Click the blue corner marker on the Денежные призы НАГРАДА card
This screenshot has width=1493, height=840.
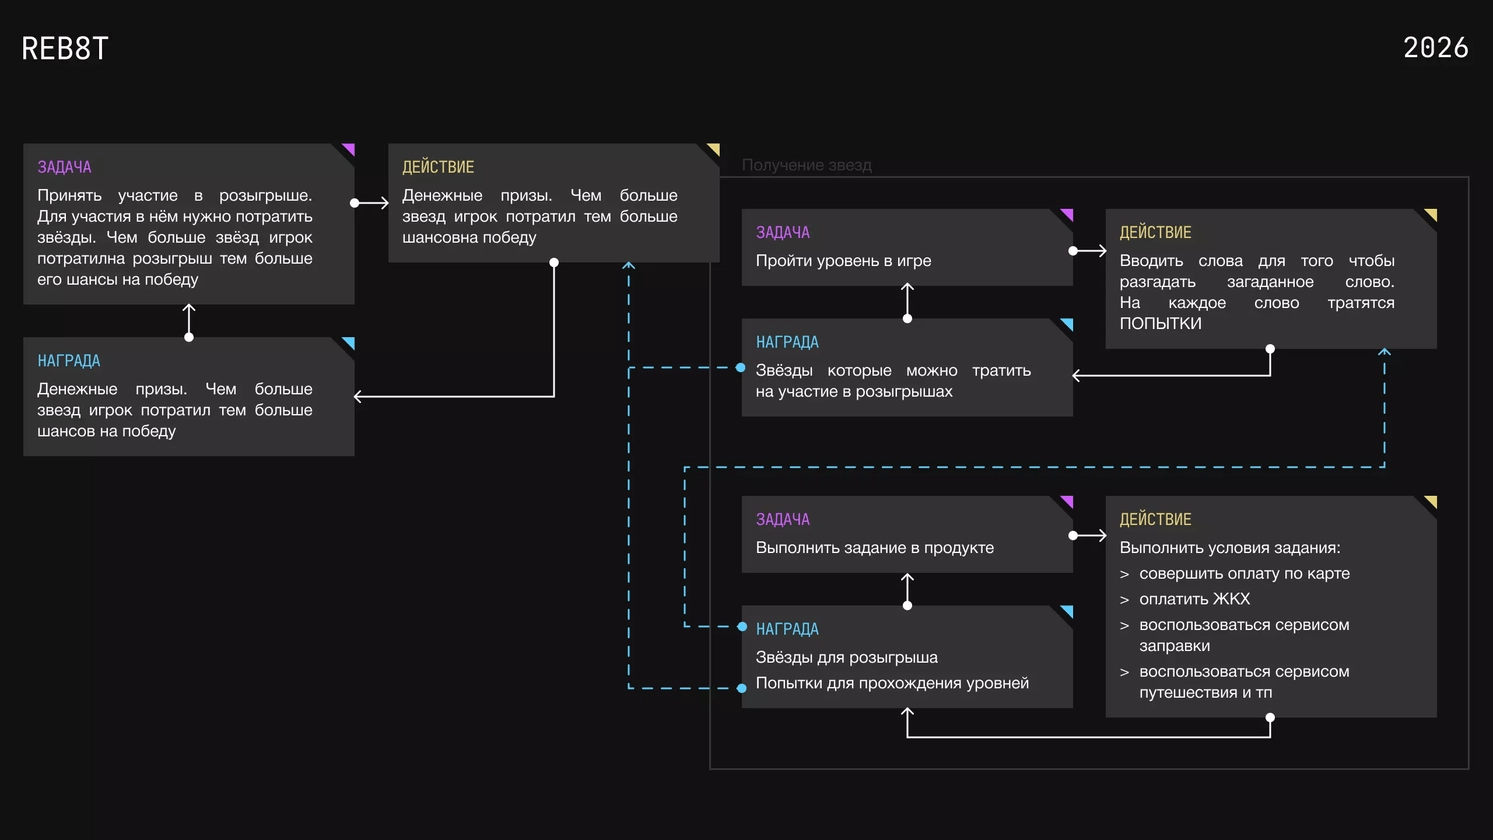349,343
